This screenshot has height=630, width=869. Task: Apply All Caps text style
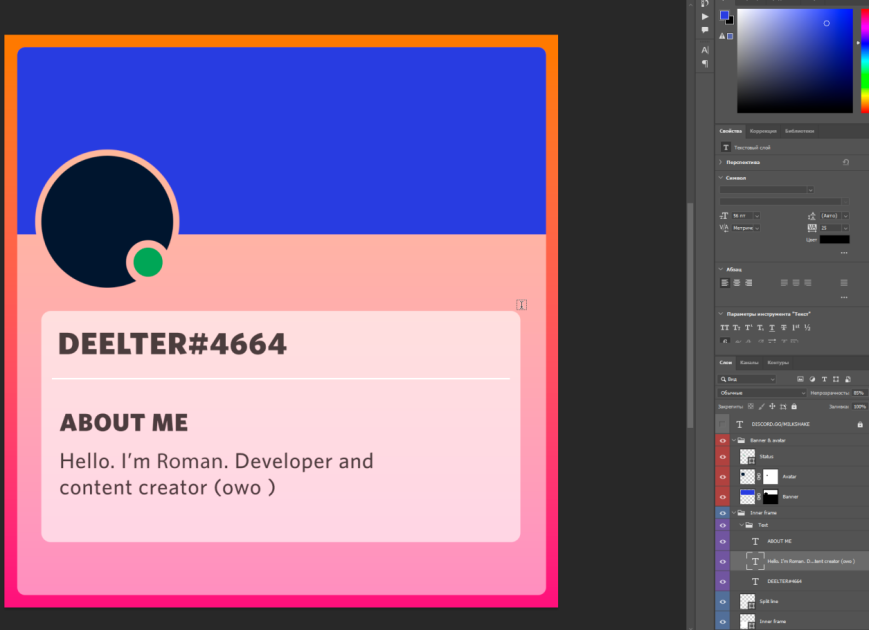point(724,327)
